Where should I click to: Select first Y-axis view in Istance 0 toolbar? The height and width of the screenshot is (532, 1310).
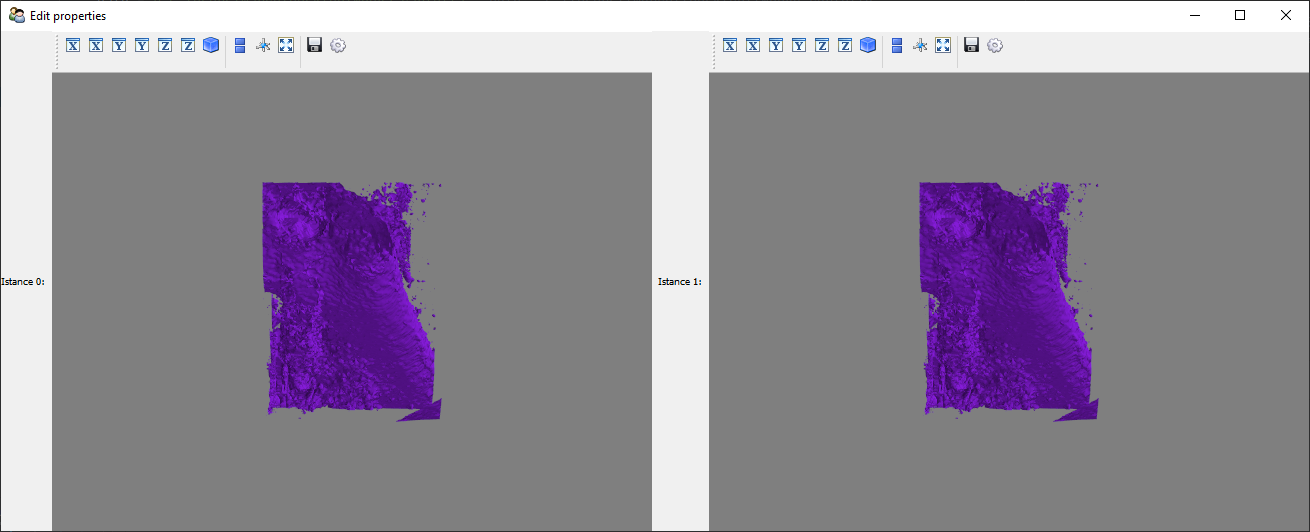(119, 45)
